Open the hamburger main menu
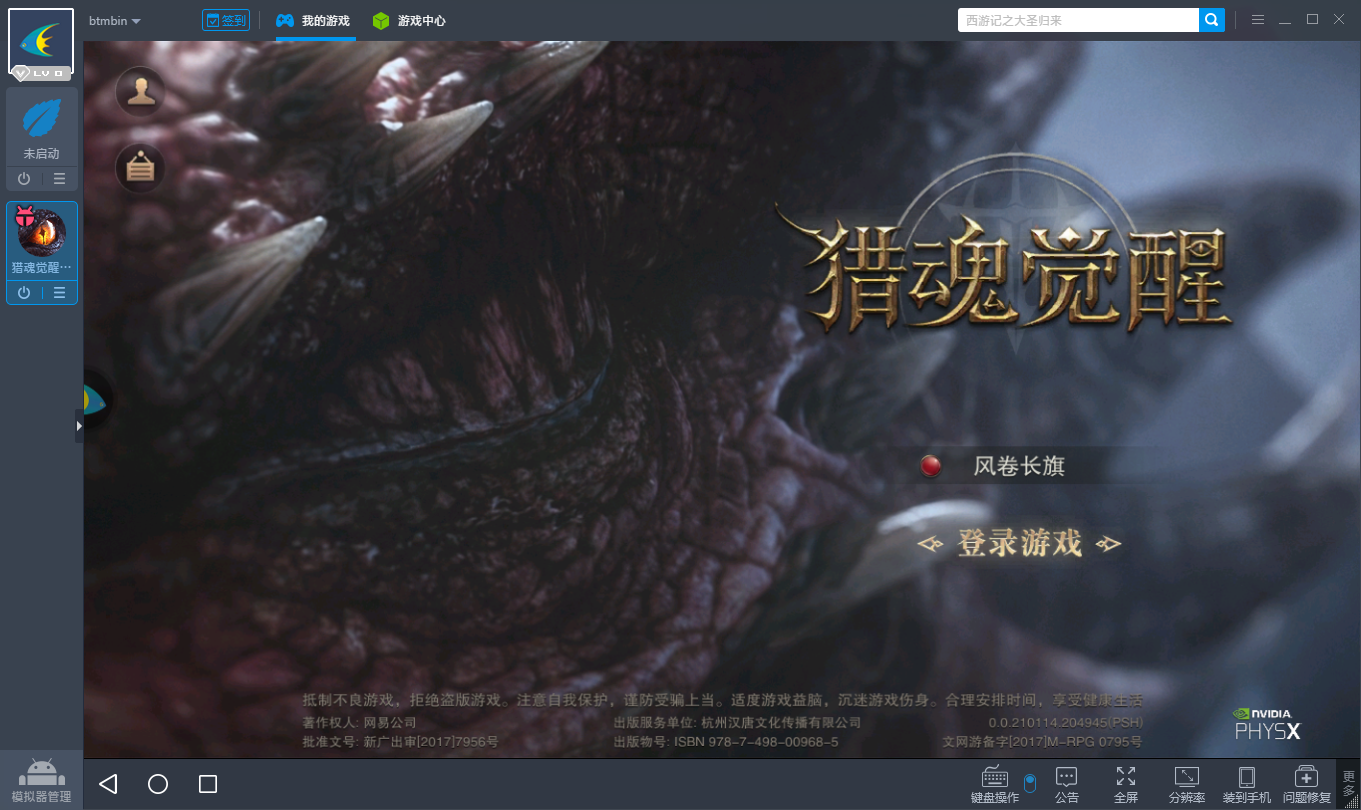Image resolution: width=1361 pixels, height=810 pixels. pyautogui.click(x=1258, y=20)
